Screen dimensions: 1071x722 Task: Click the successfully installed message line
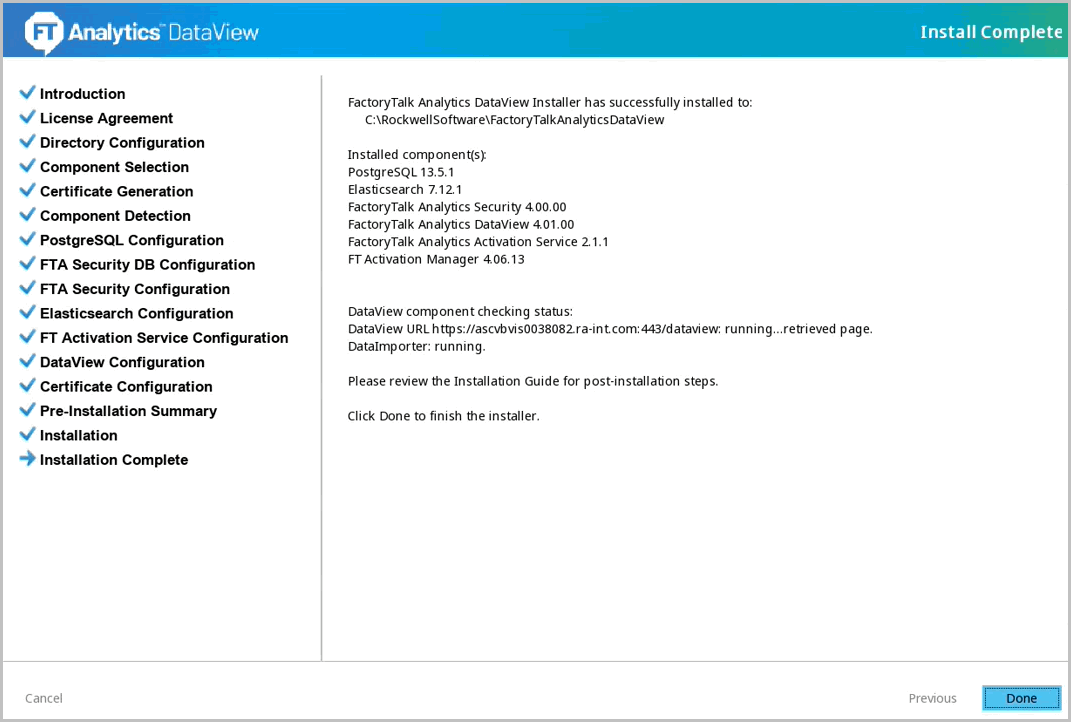point(550,102)
